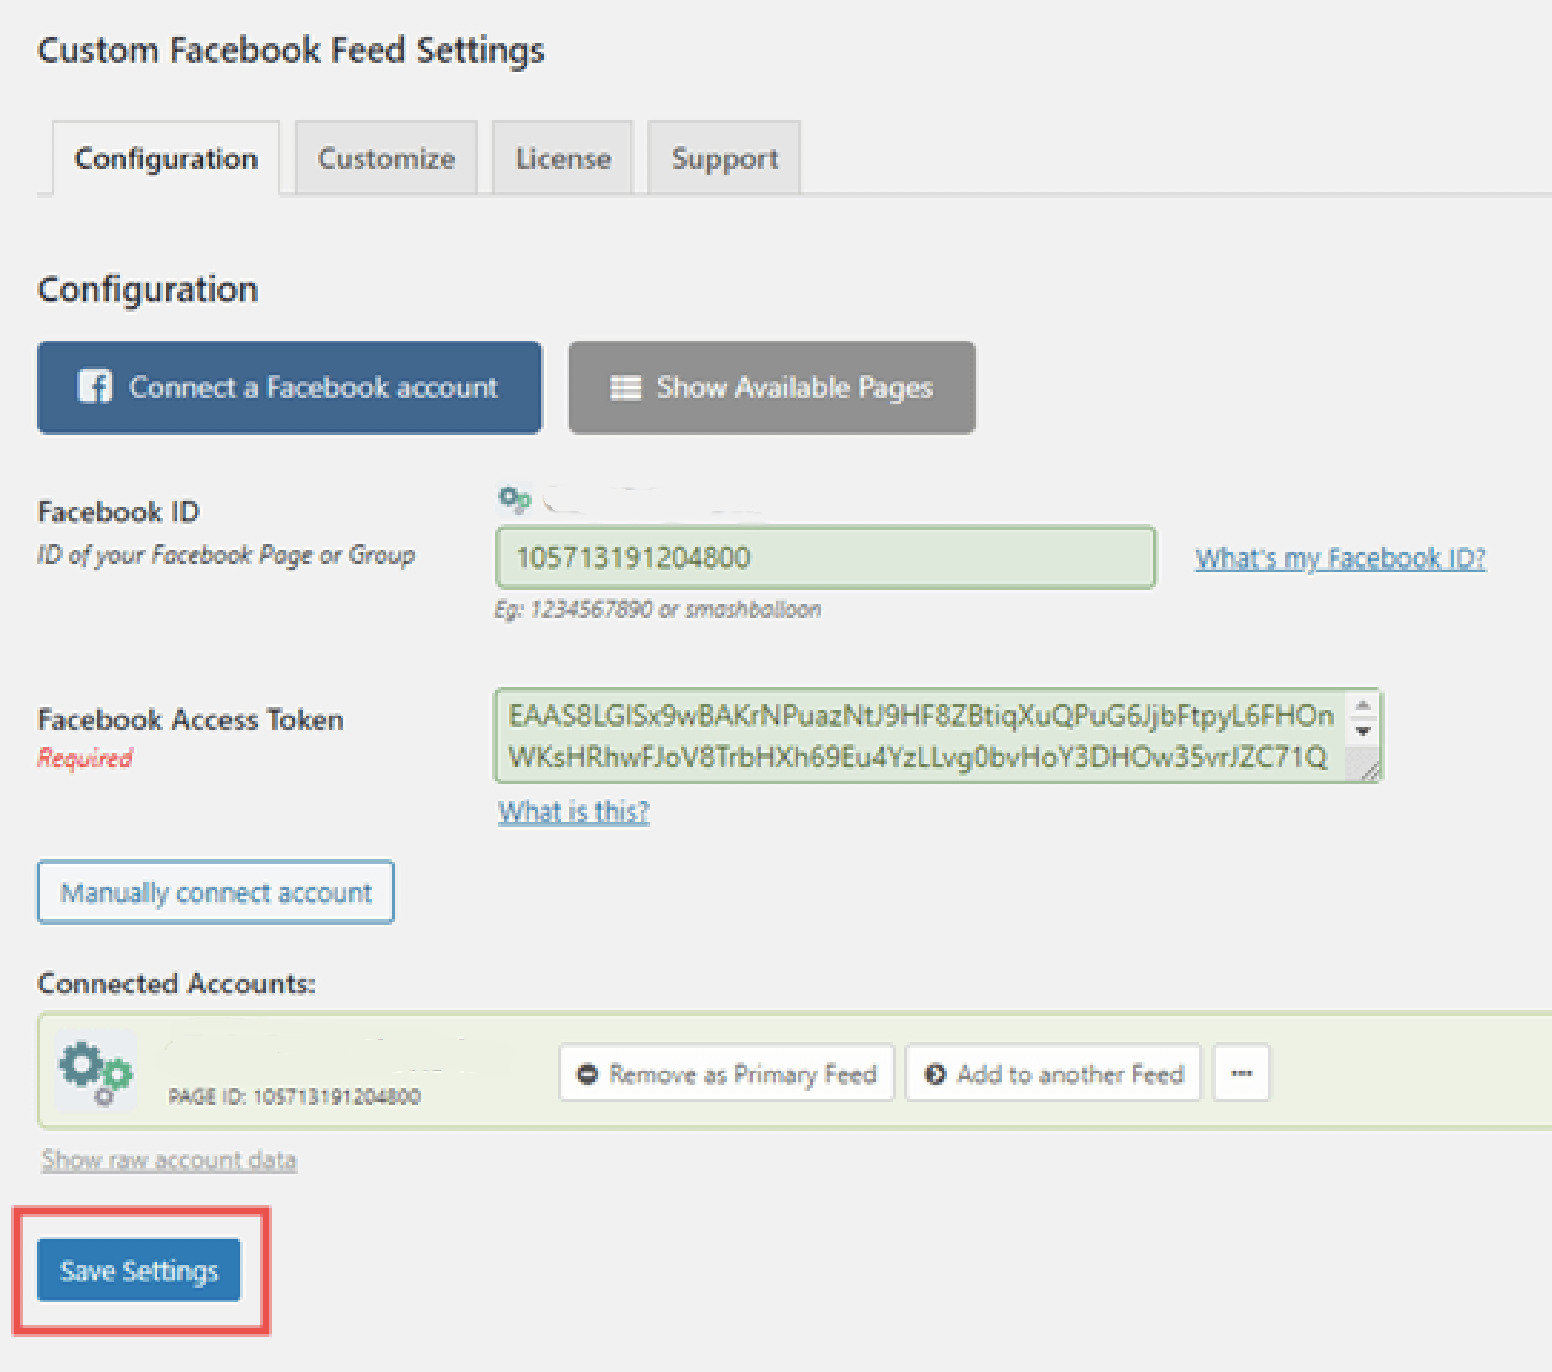Open "What's my Facebook ID?" link
Screen dimensions: 1552x1372
1340,558
